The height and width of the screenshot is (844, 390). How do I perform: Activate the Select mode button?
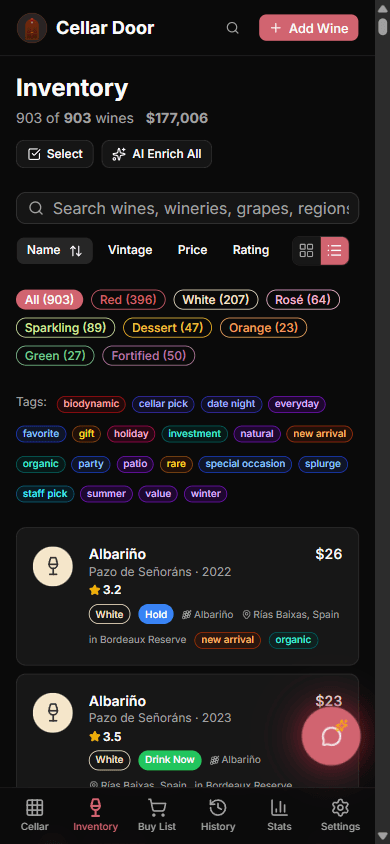[55, 154]
